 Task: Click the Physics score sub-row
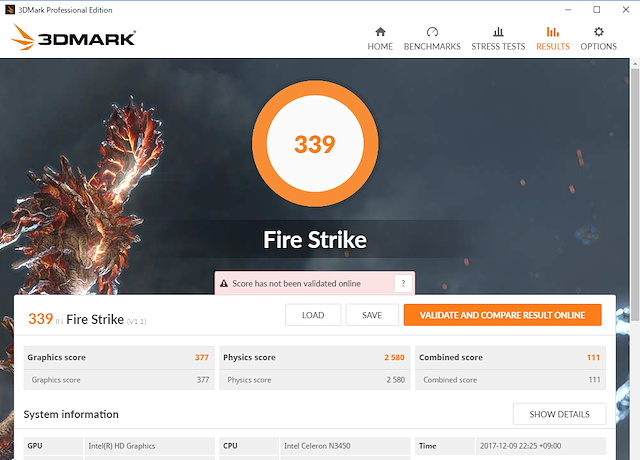(x=315, y=380)
